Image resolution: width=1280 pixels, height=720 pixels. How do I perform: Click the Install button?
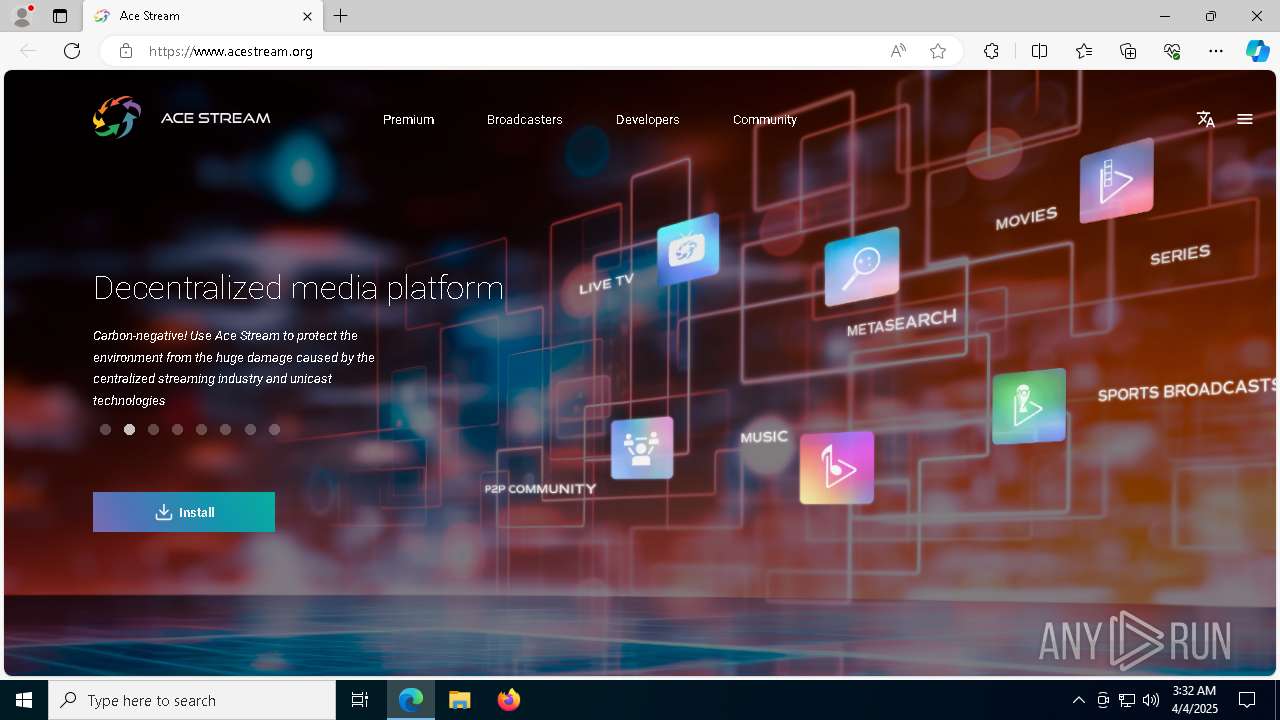(184, 512)
